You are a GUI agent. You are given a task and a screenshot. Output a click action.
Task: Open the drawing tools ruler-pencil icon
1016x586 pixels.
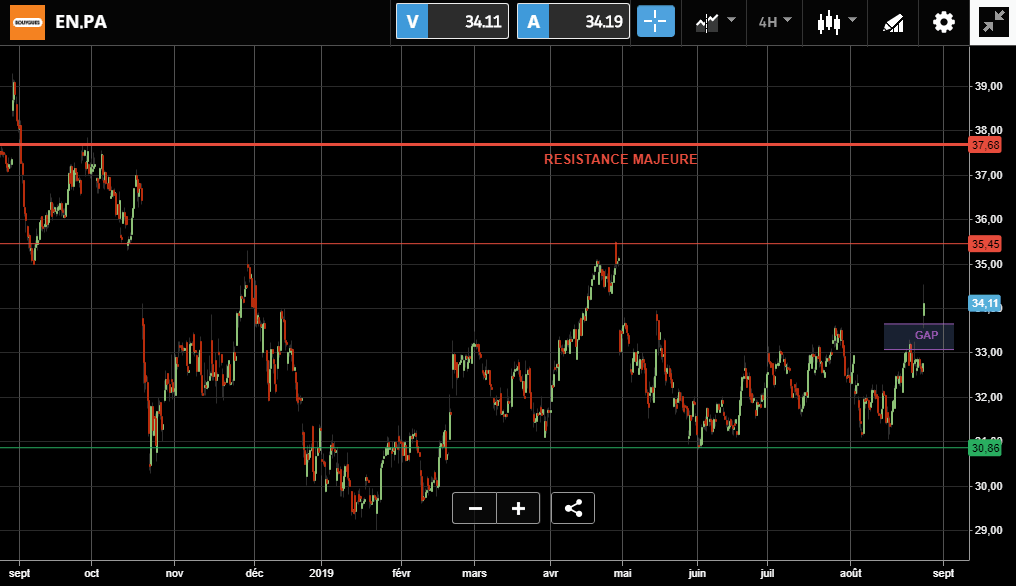coord(894,23)
